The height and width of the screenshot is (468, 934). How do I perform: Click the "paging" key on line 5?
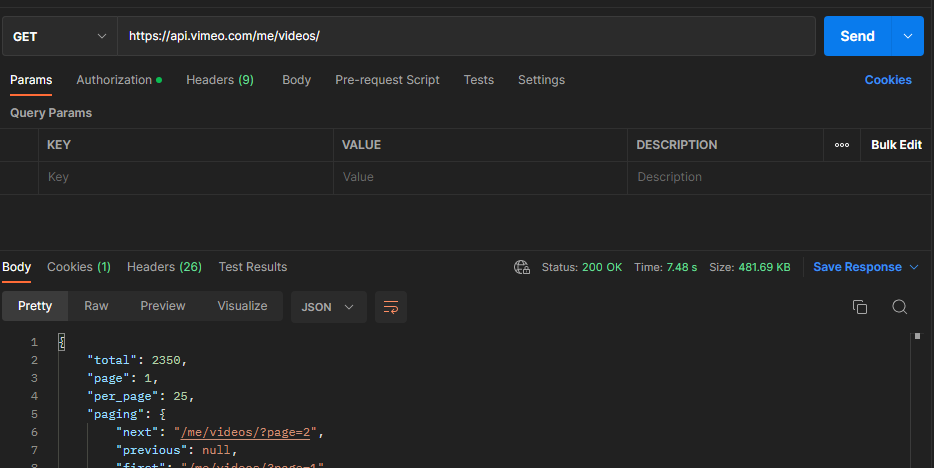coord(116,414)
